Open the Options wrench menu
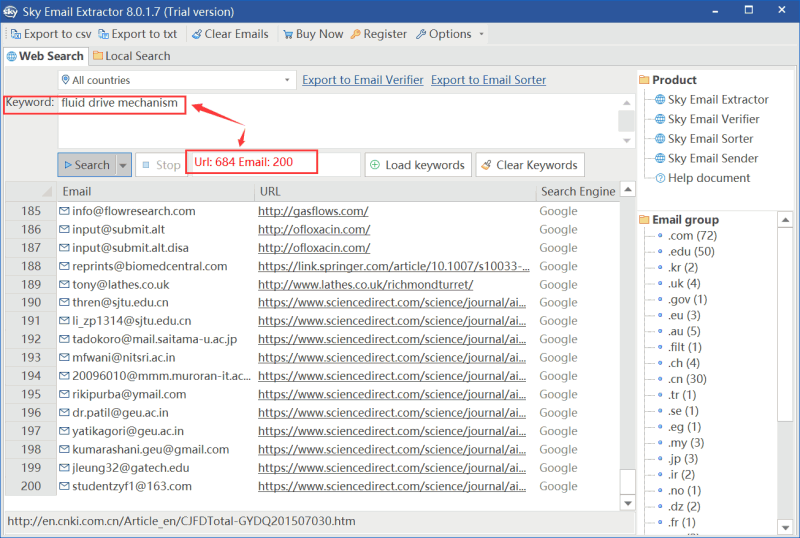Screen dimensions: 800x538 click(x=443, y=34)
